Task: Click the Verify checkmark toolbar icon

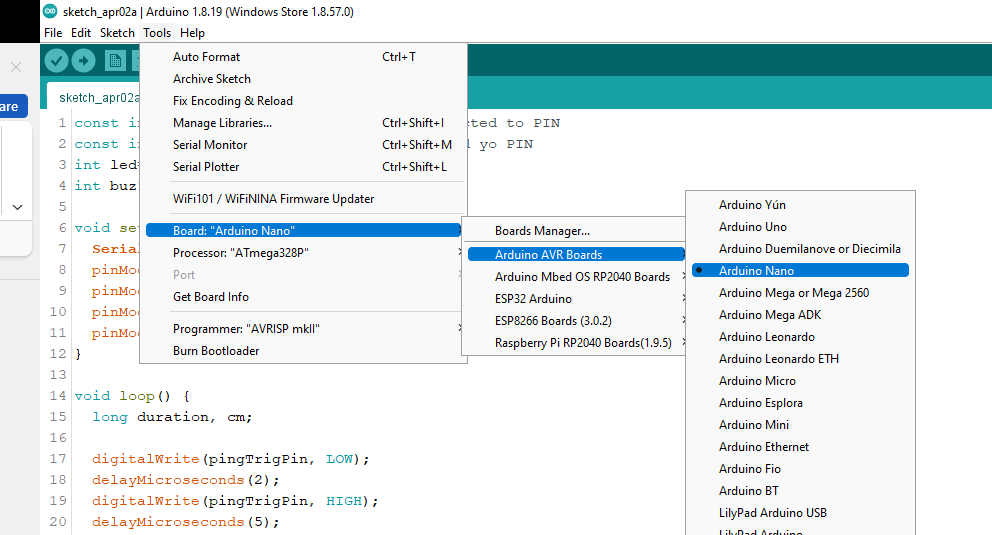Action: click(x=57, y=61)
